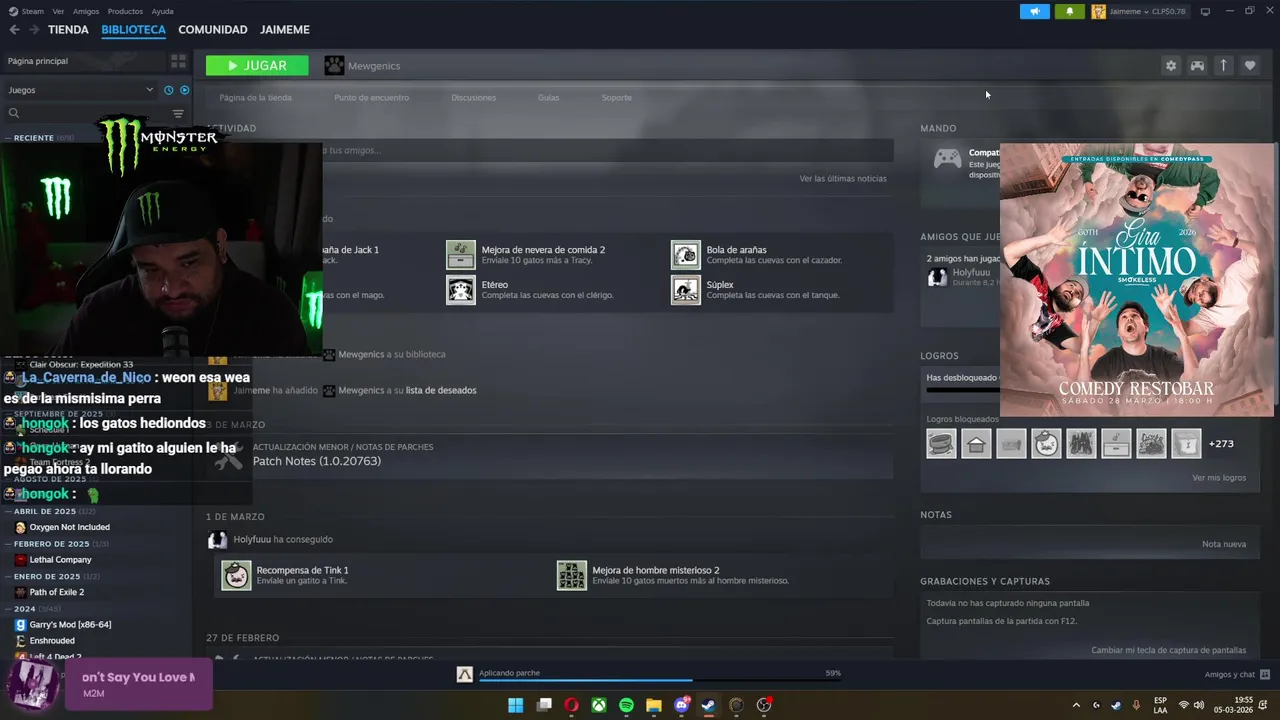Open the Página de la tienda tab
The height and width of the screenshot is (720, 1280).
(255, 98)
